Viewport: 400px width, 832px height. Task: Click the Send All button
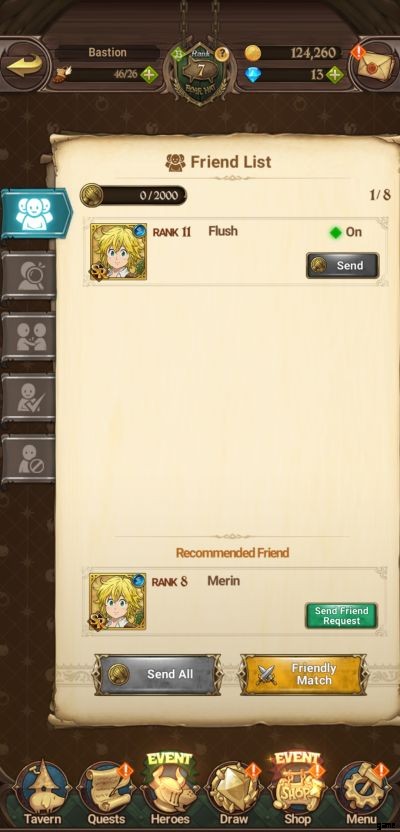click(x=157, y=674)
